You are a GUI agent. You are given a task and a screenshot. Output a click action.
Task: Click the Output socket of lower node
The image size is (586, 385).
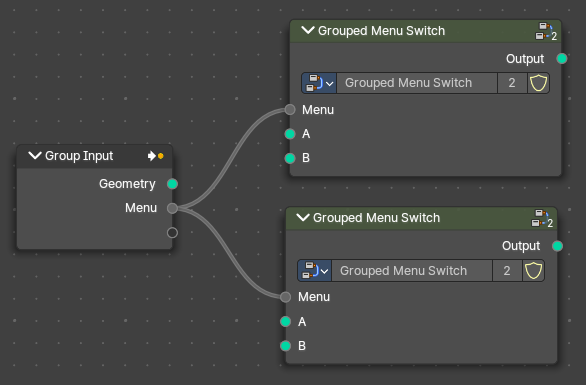(x=557, y=246)
